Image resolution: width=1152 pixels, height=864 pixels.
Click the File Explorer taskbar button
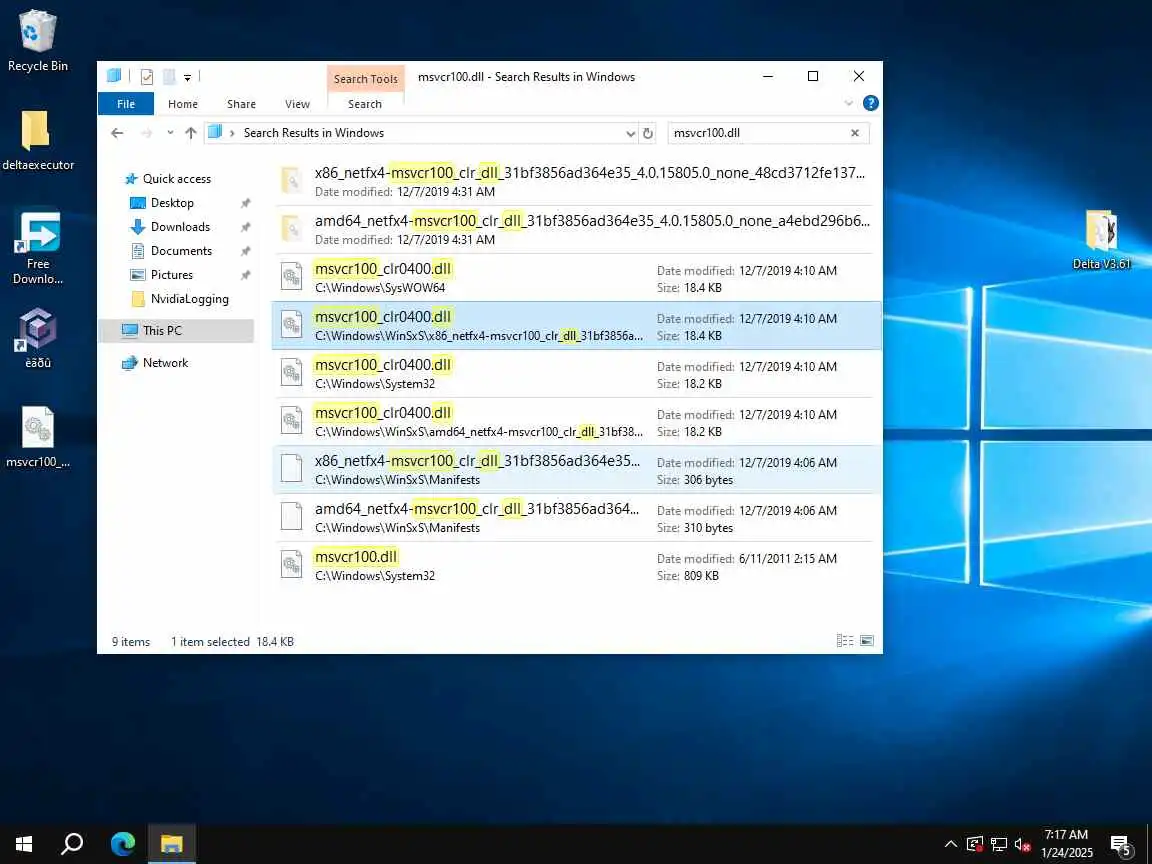tap(172, 843)
